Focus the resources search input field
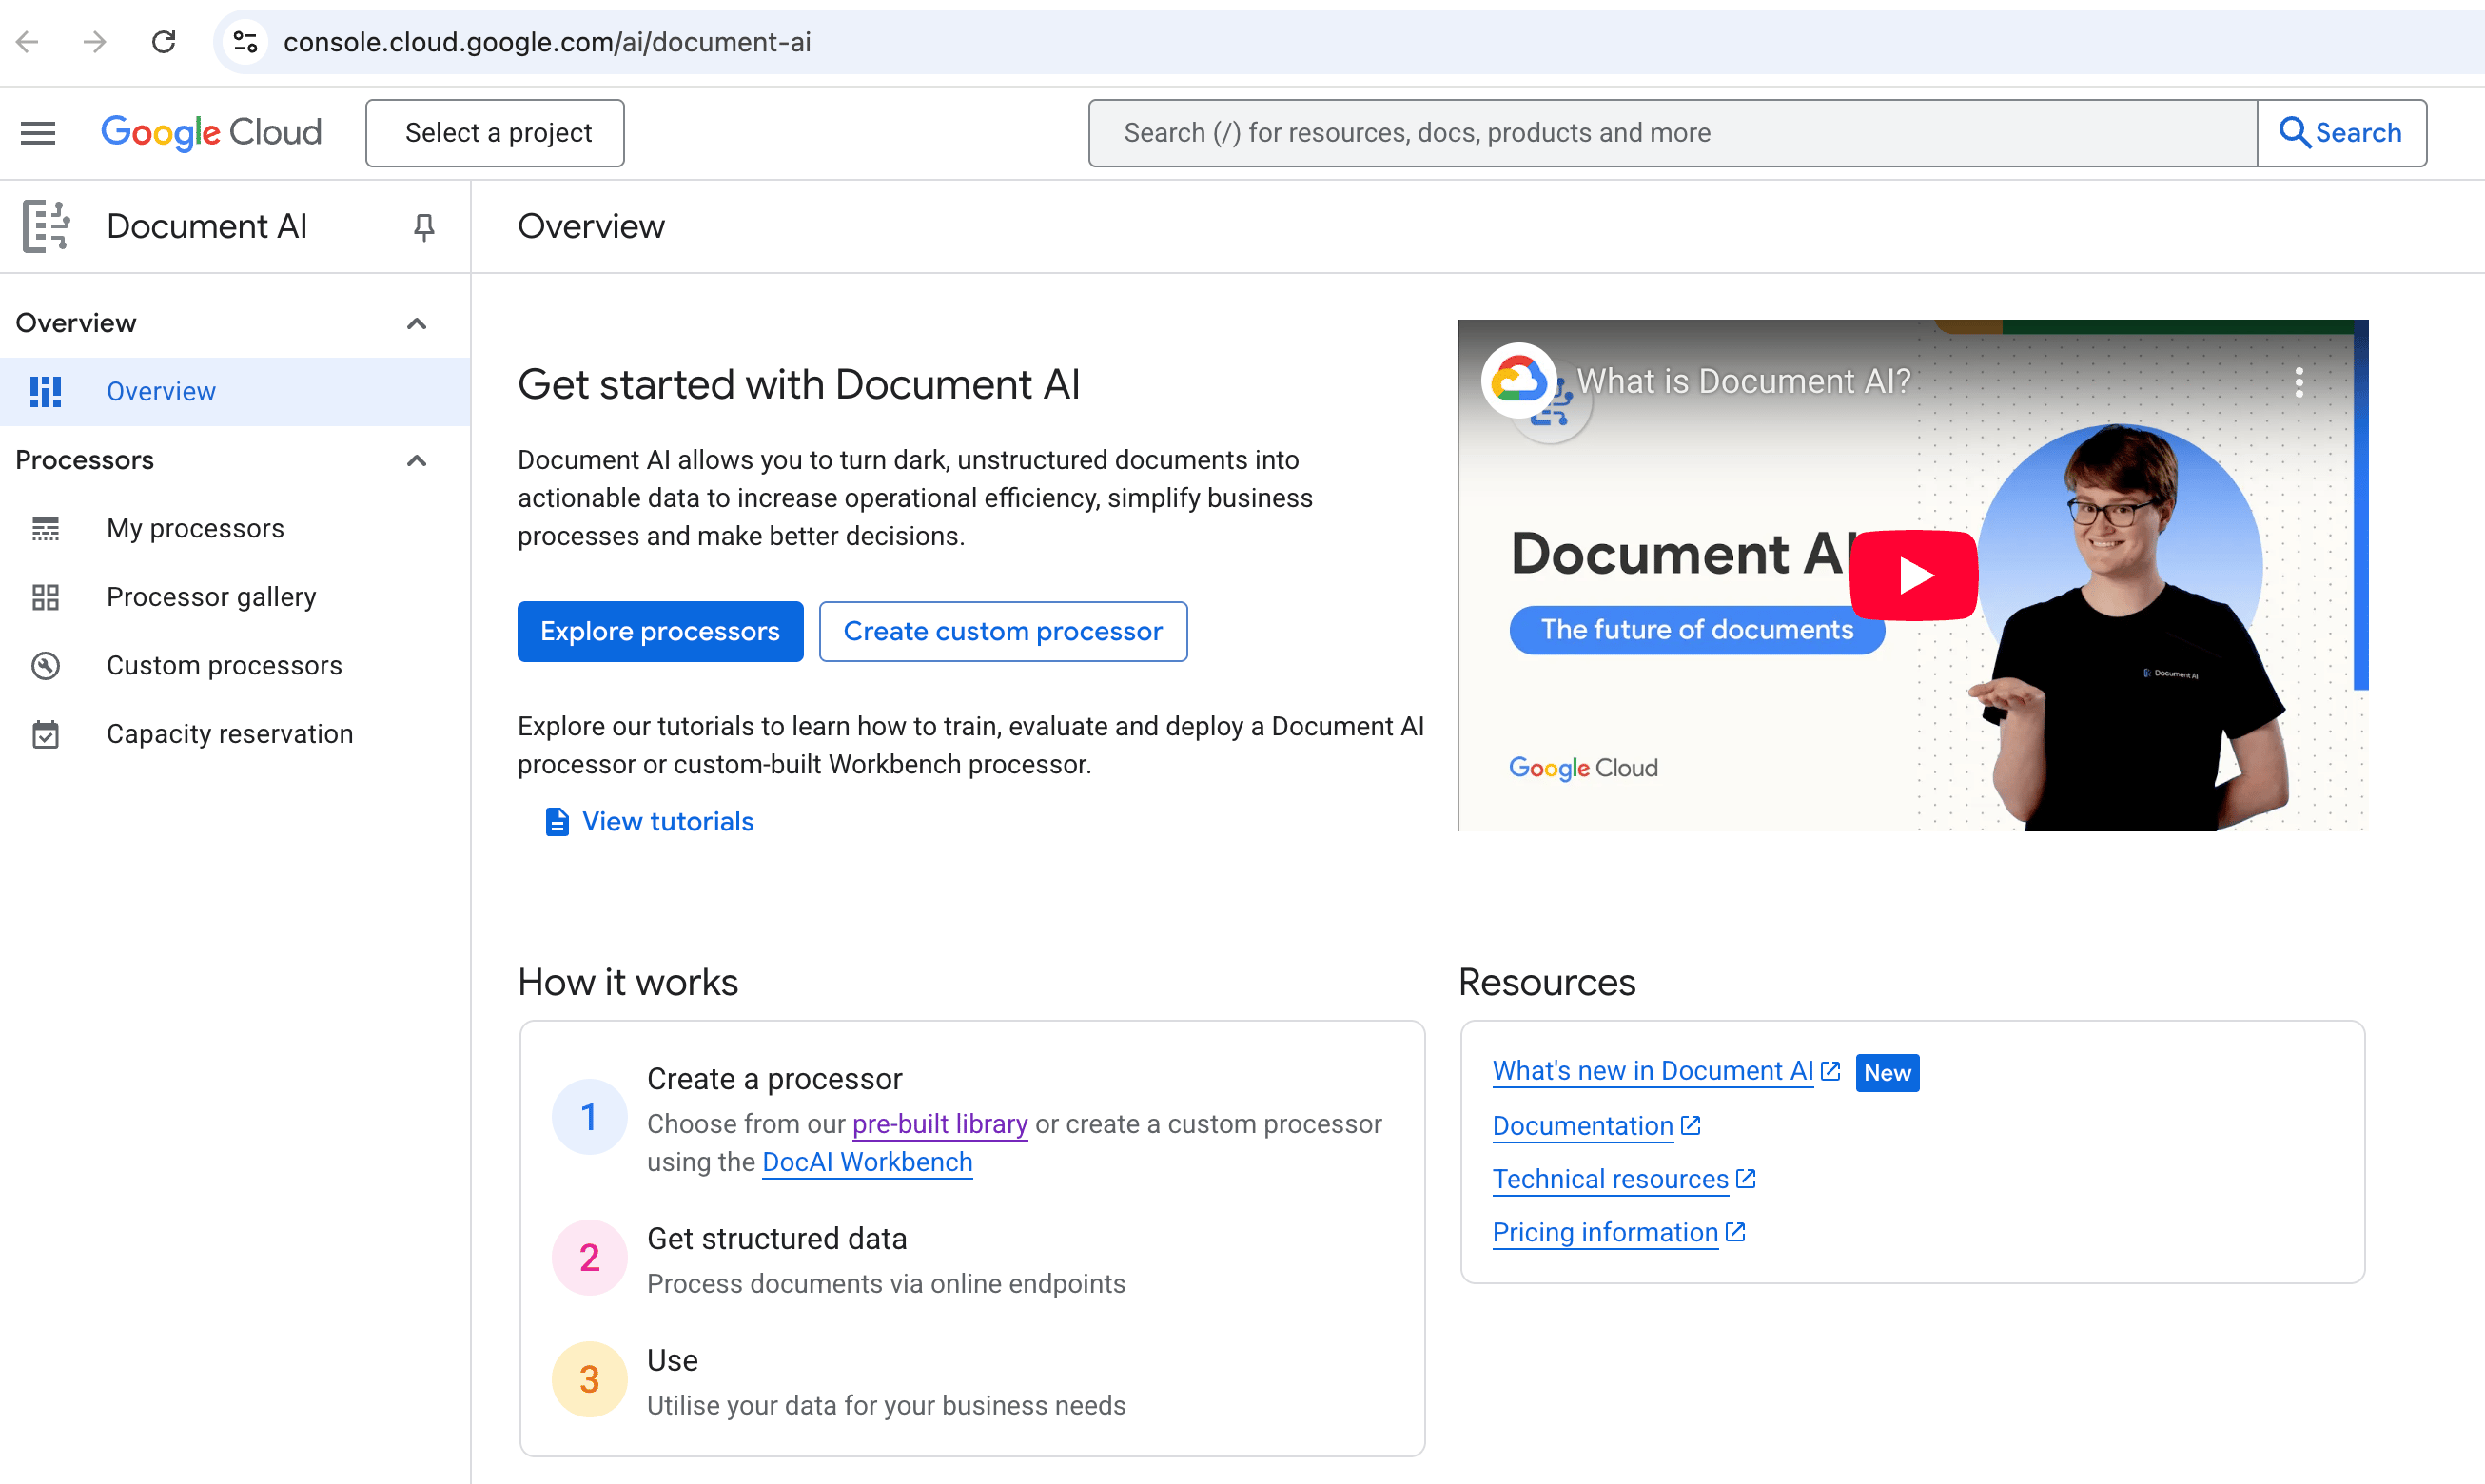Image resolution: width=2485 pixels, height=1484 pixels. [1673, 133]
